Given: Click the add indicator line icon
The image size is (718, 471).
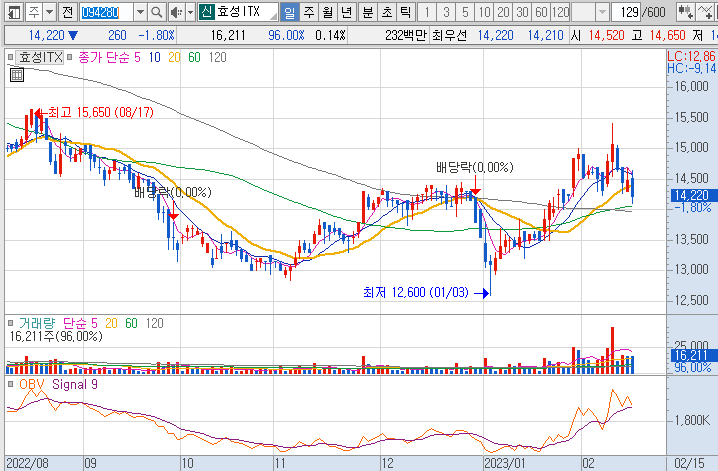Looking at the screenshot, I should [707, 12].
